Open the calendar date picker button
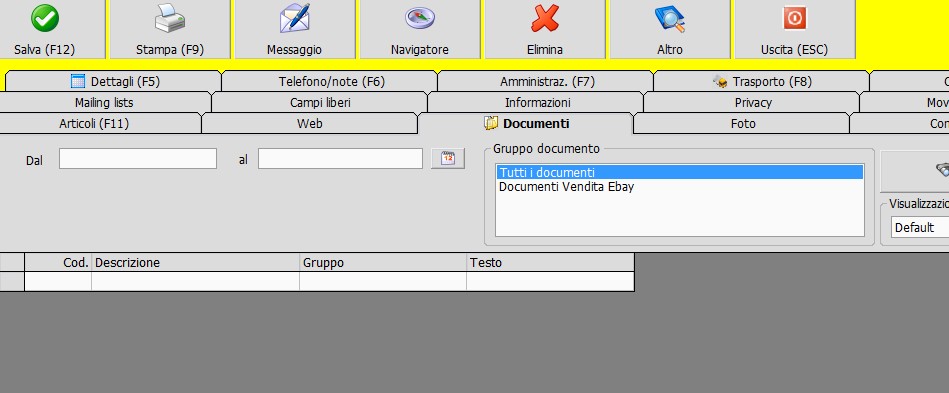 coord(448,159)
